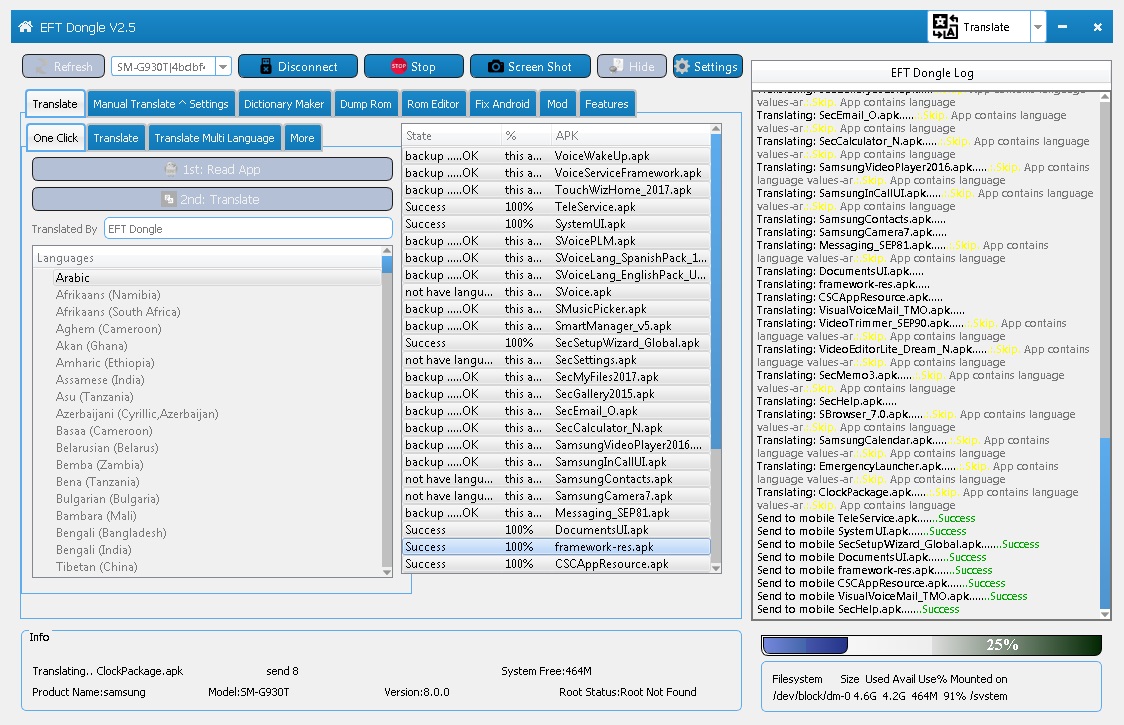1124x725 pixels.
Task: Click the EFT Dongle Log scrollbar thumb
Action: pyautogui.click(x=1105, y=521)
